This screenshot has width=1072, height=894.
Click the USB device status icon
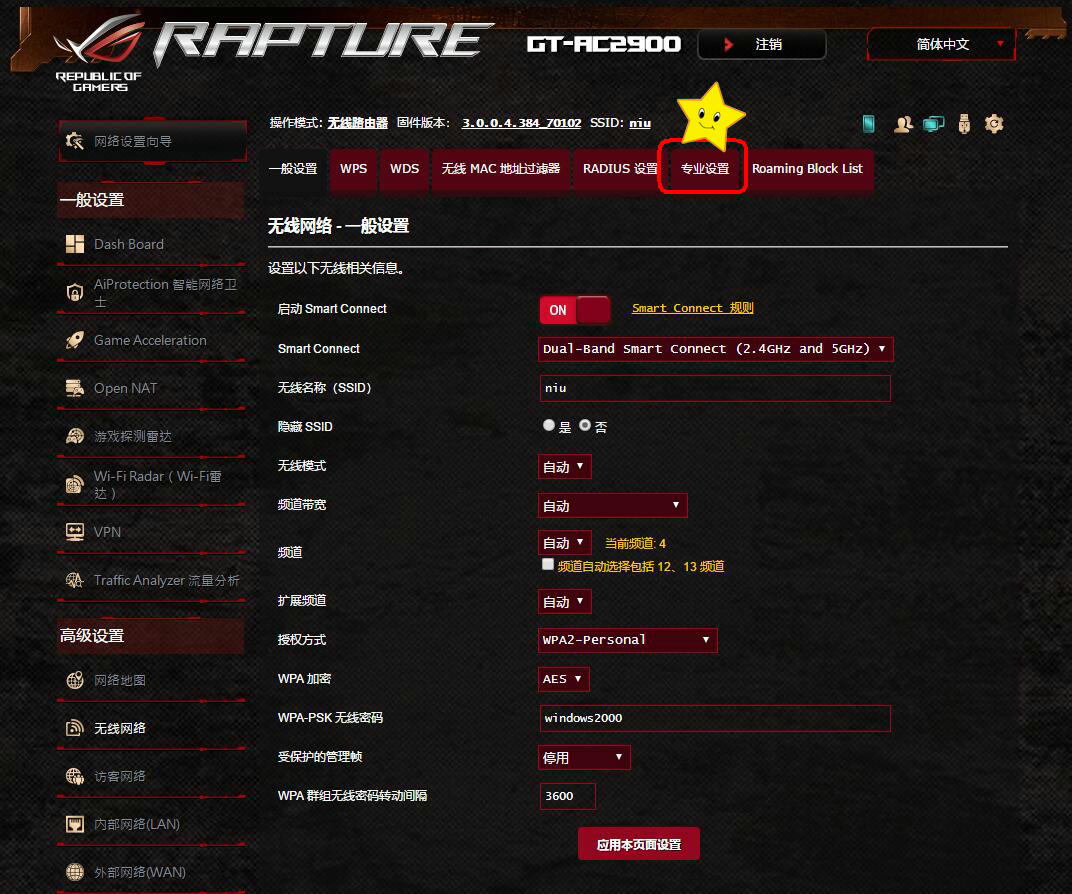click(963, 123)
